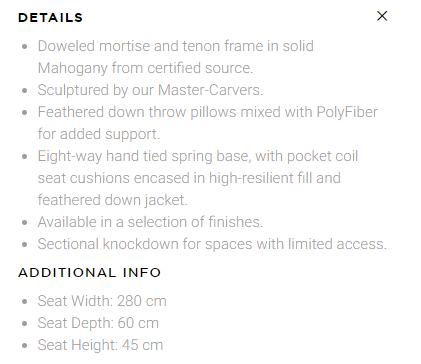Click the bullet dot beside 'Seat Width'
Viewport: 421px width, 364px height.
coord(24,302)
